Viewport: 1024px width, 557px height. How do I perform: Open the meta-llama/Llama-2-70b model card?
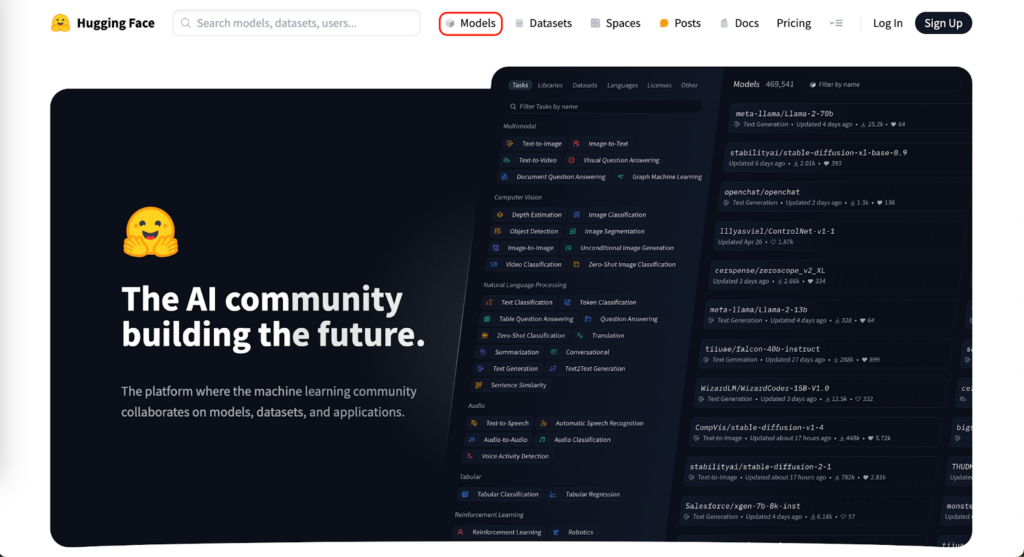pos(784,114)
